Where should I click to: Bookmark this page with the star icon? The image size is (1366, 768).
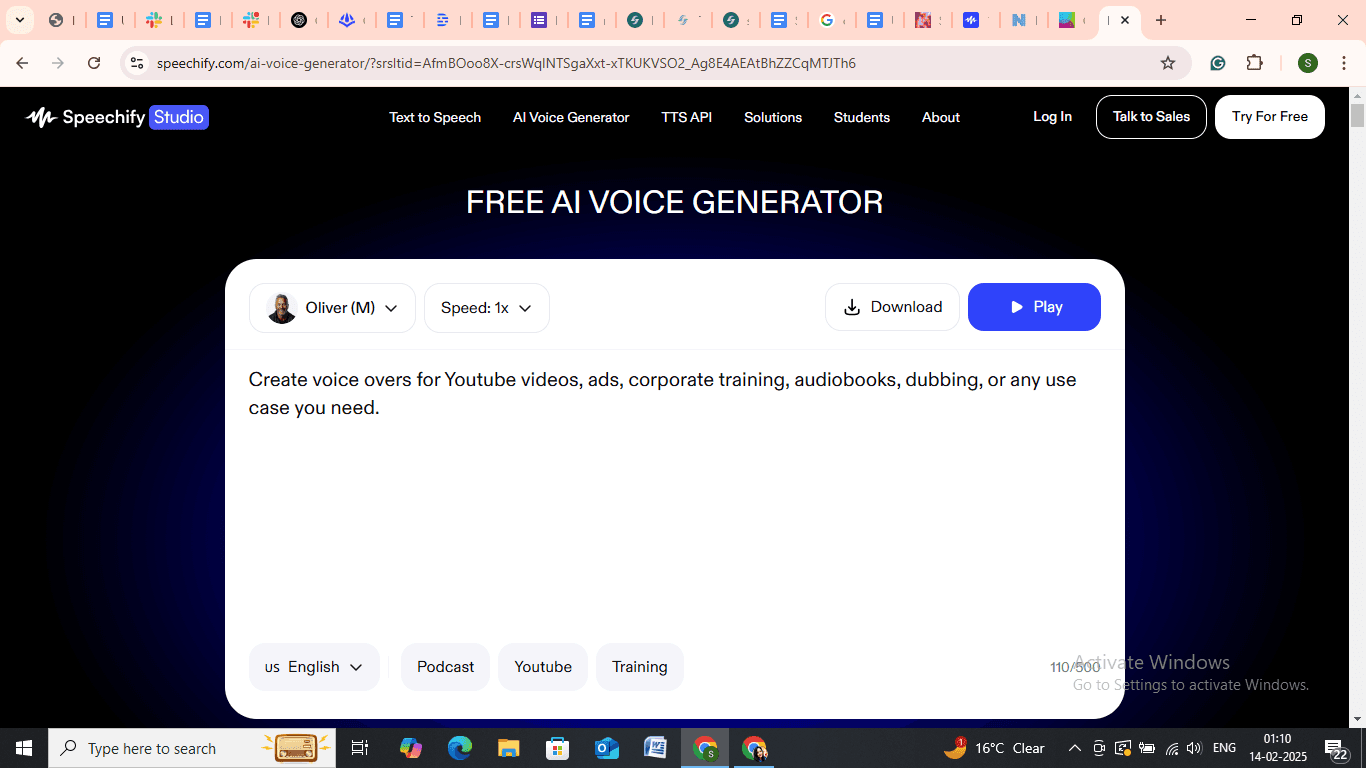coord(1168,63)
